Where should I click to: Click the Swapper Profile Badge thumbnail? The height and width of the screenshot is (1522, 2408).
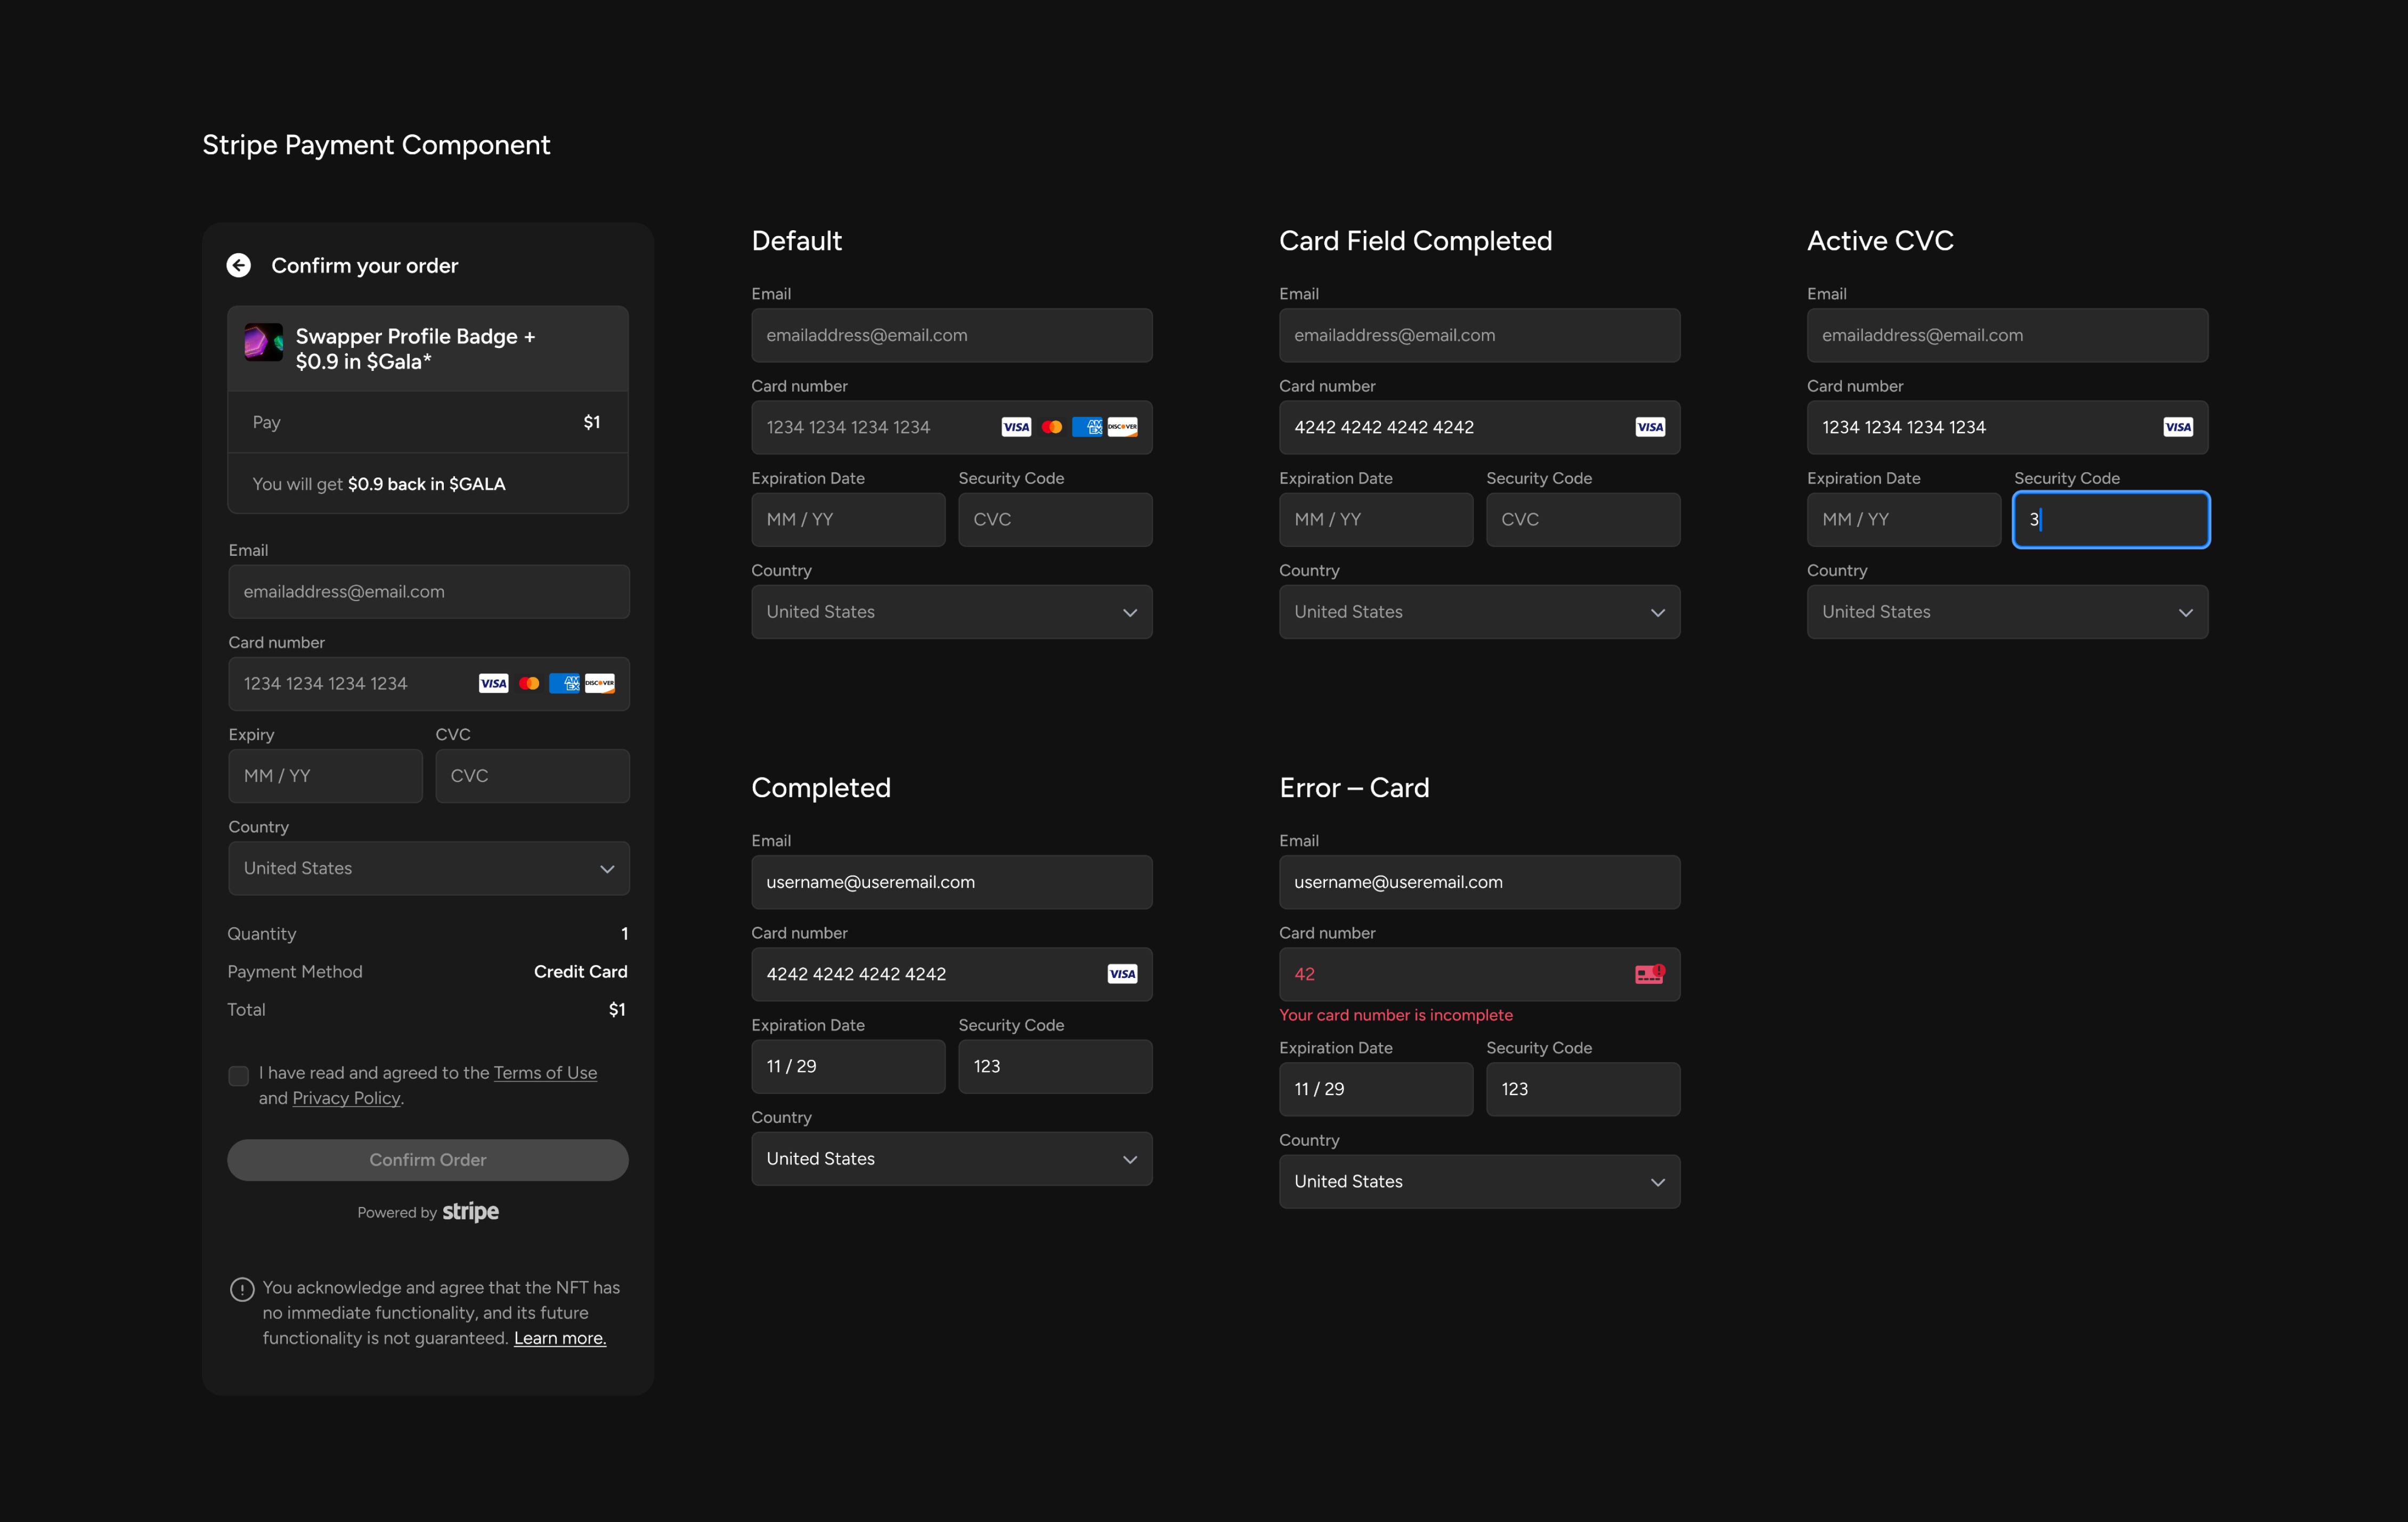tap(264, 342)
